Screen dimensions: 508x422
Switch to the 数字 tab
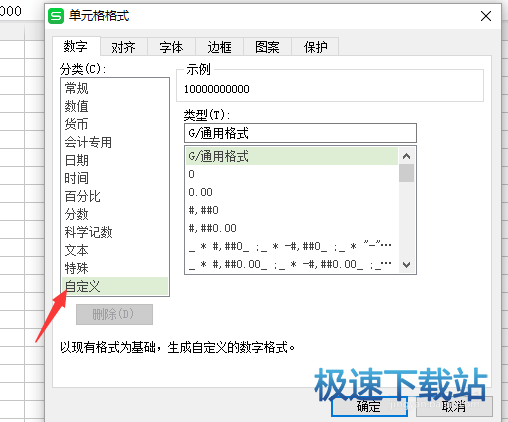click(x=76, y=46)
